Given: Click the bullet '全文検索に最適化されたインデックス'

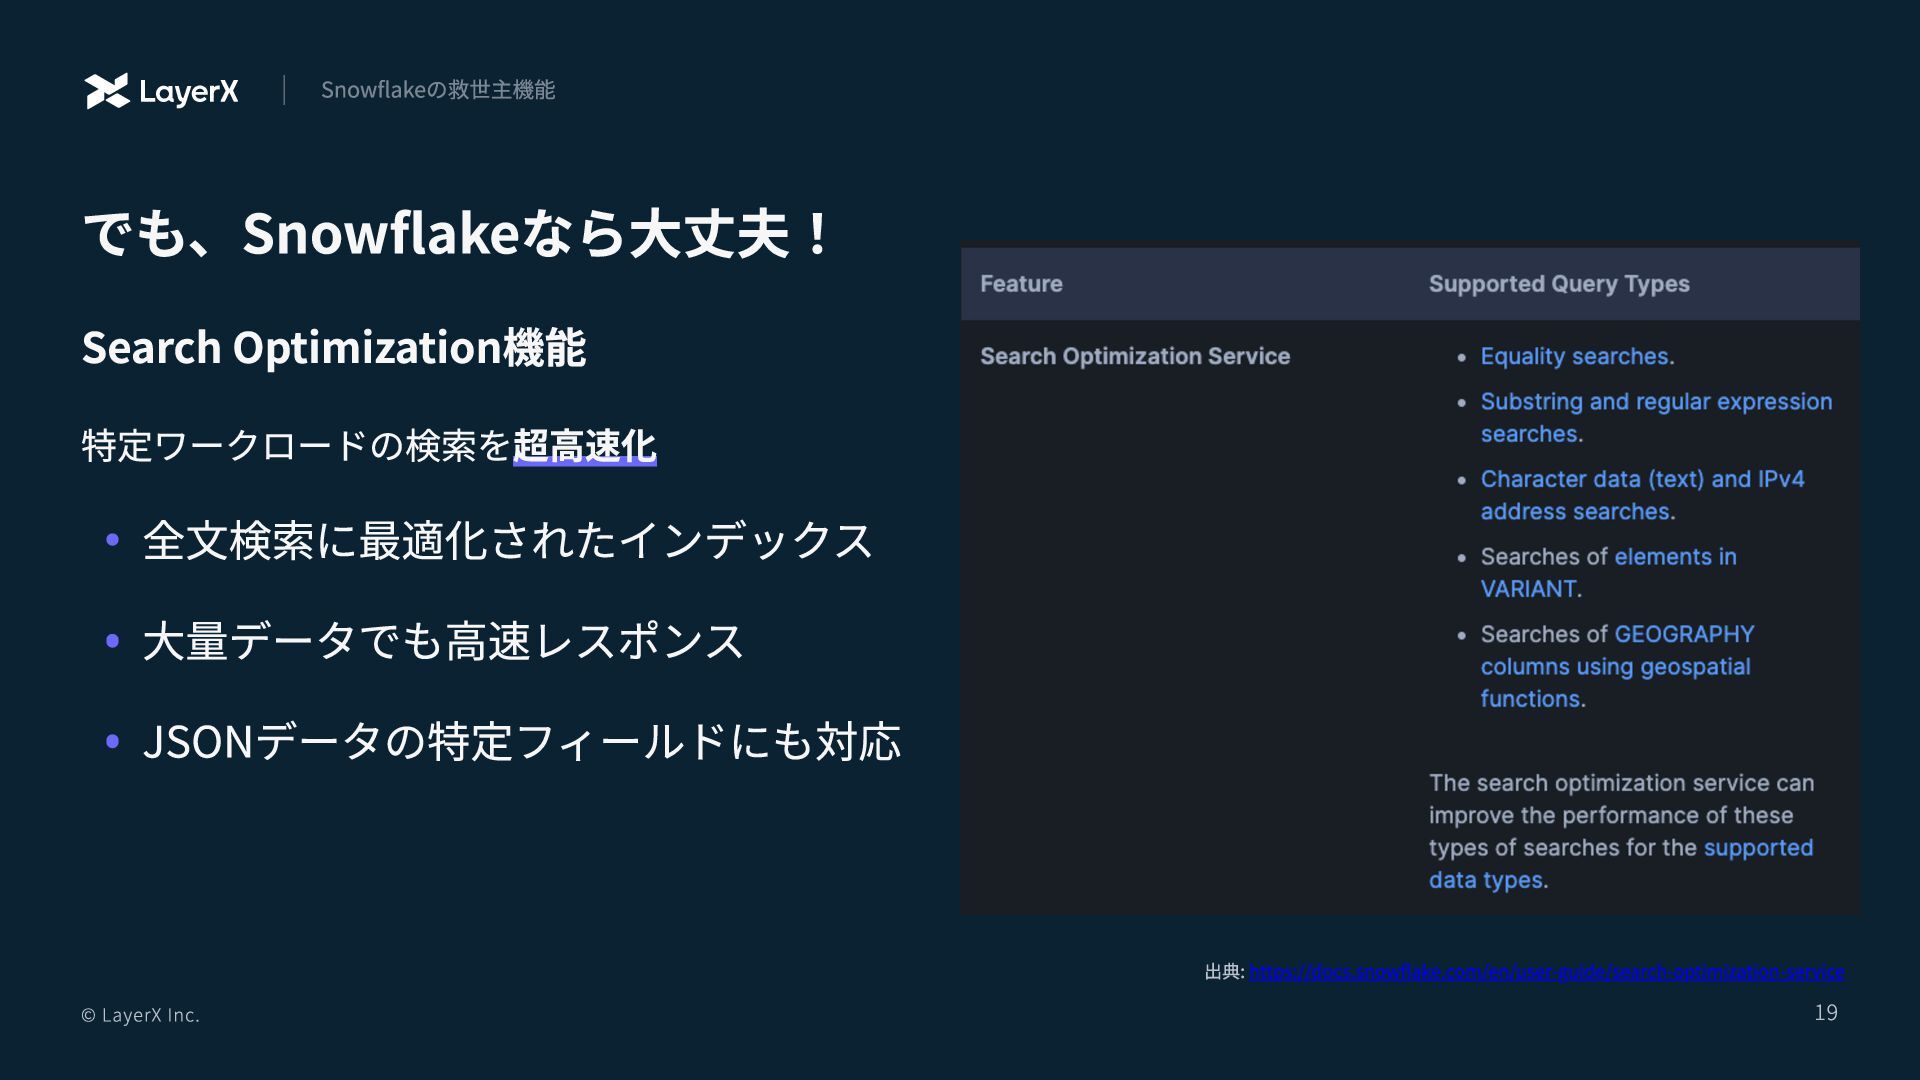Looking at the screenshot, I should pyautogui.click(x=508, y=540).
